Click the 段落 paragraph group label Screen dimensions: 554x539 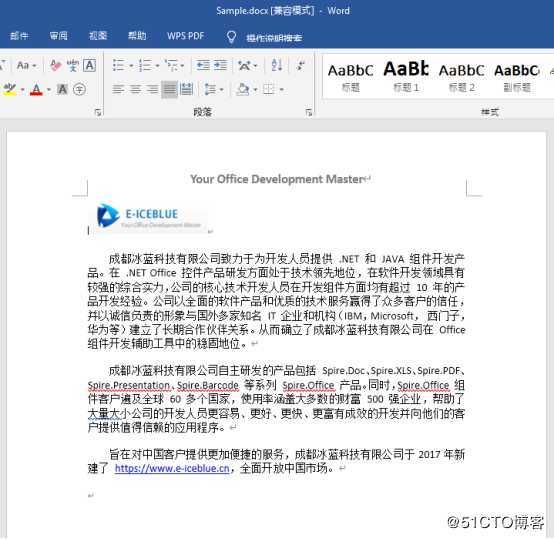(202, 112)
